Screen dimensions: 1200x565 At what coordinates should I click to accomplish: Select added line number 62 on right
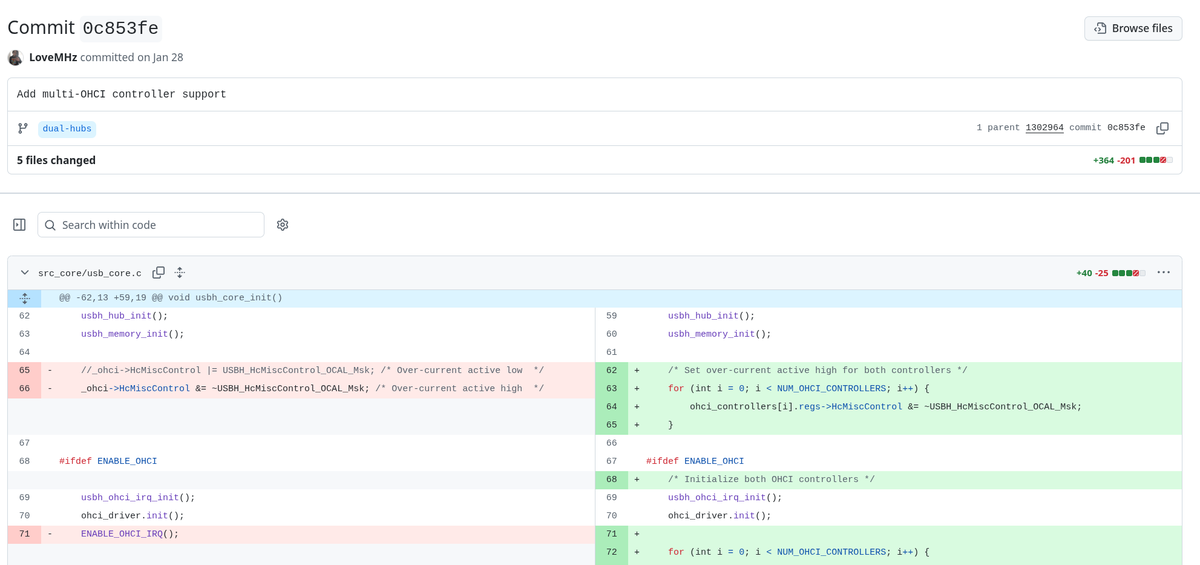coord(611,370)
